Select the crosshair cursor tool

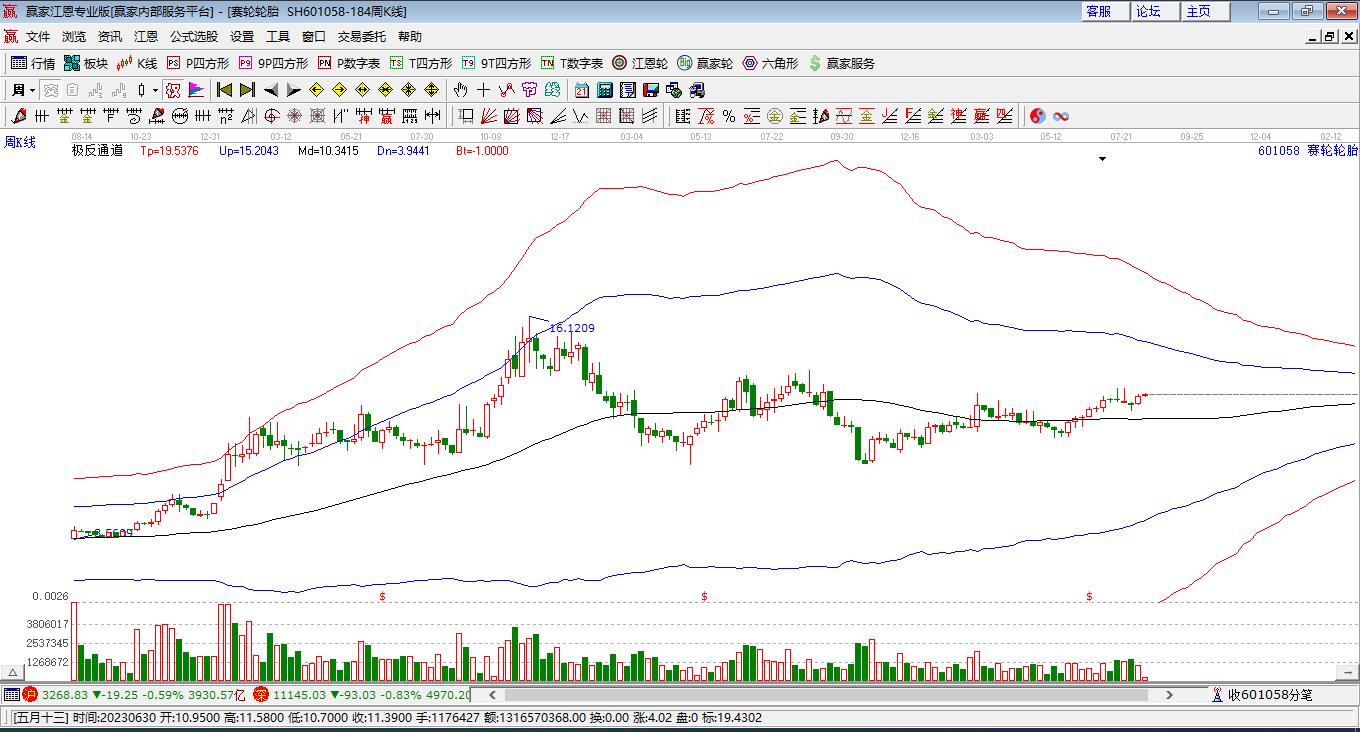[485, 90]
